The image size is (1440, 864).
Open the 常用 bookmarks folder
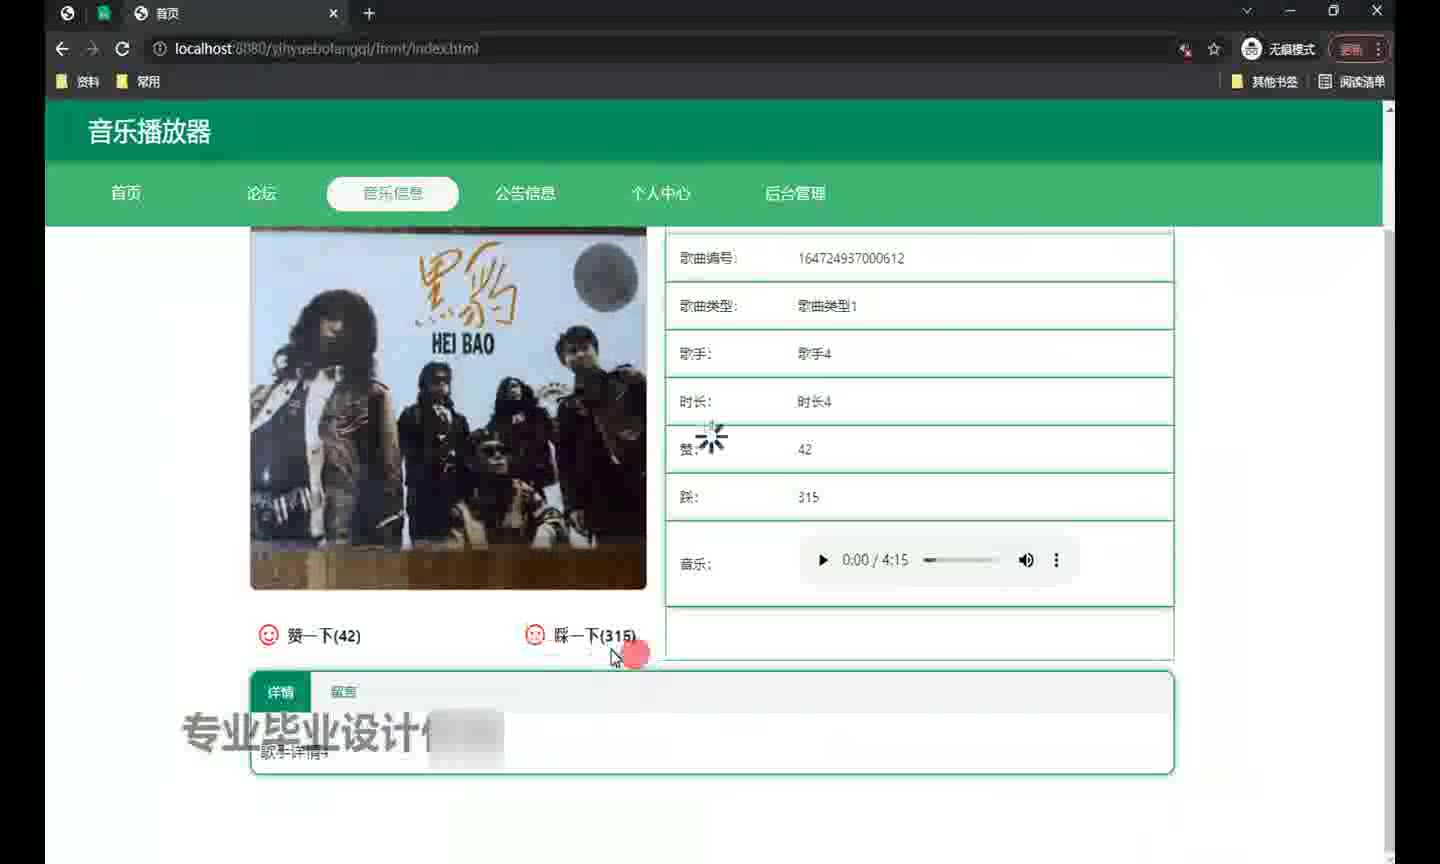coord(138,82)
